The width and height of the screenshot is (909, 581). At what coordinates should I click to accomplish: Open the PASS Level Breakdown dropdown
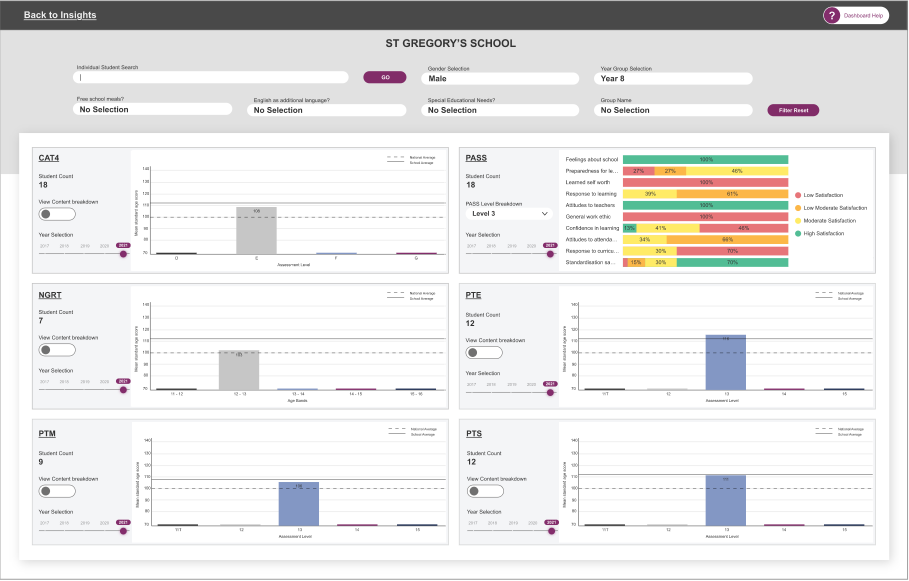(x=510, y=213)
